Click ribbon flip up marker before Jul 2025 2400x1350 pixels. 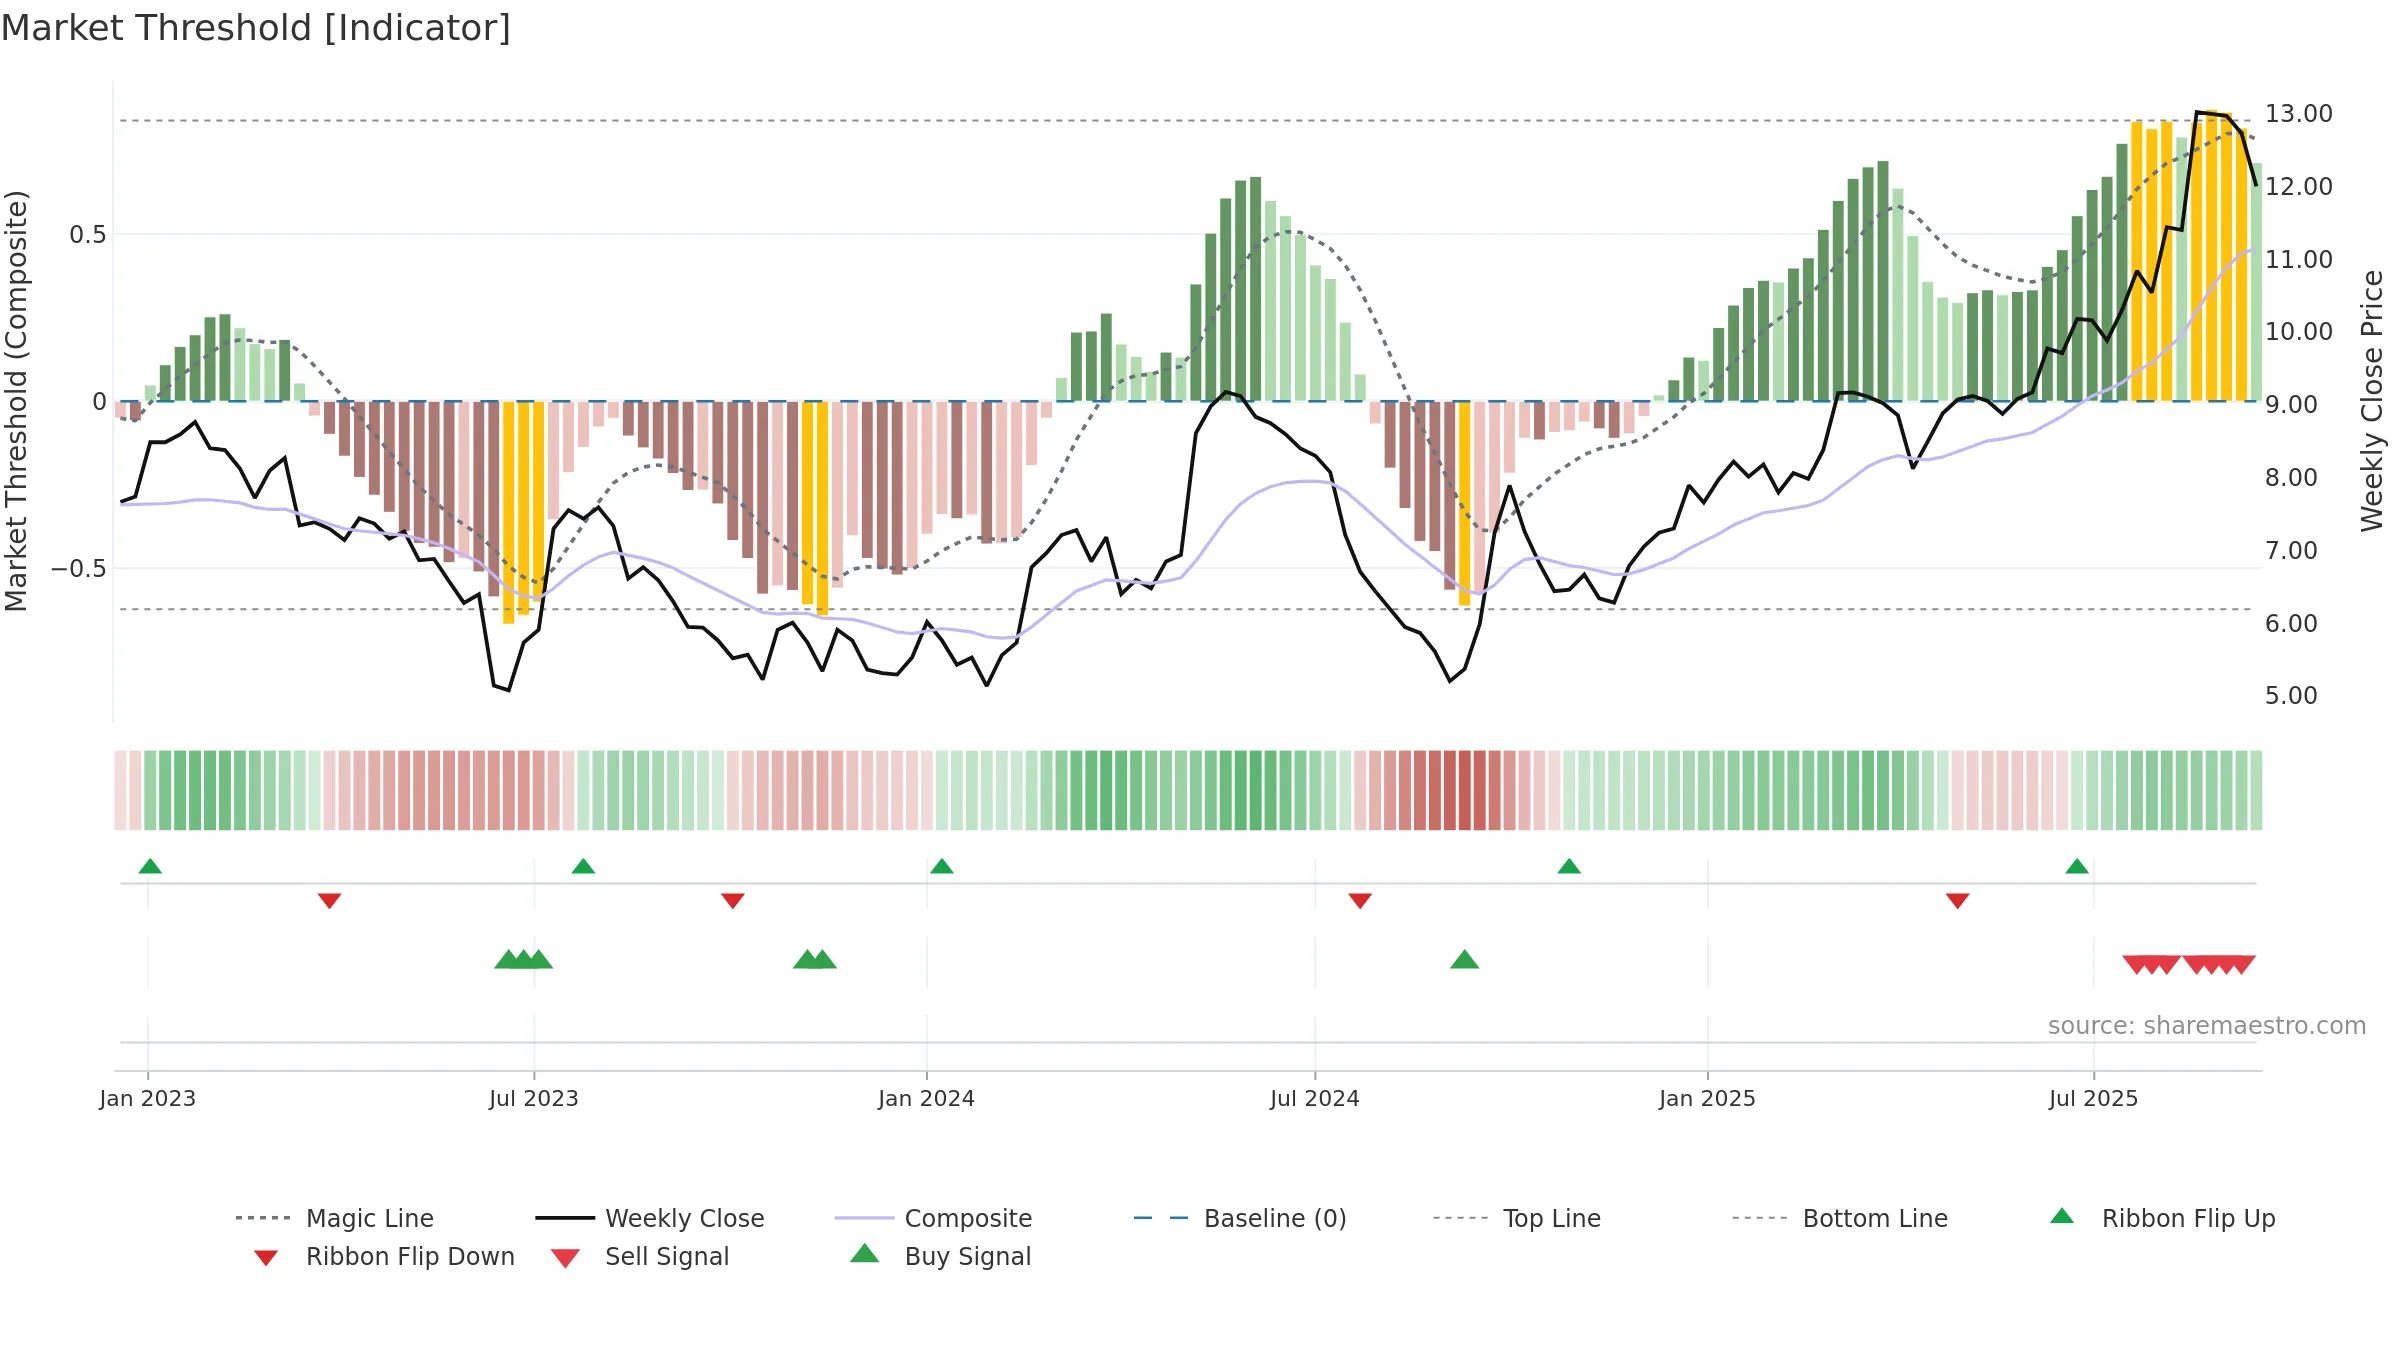2077,866
